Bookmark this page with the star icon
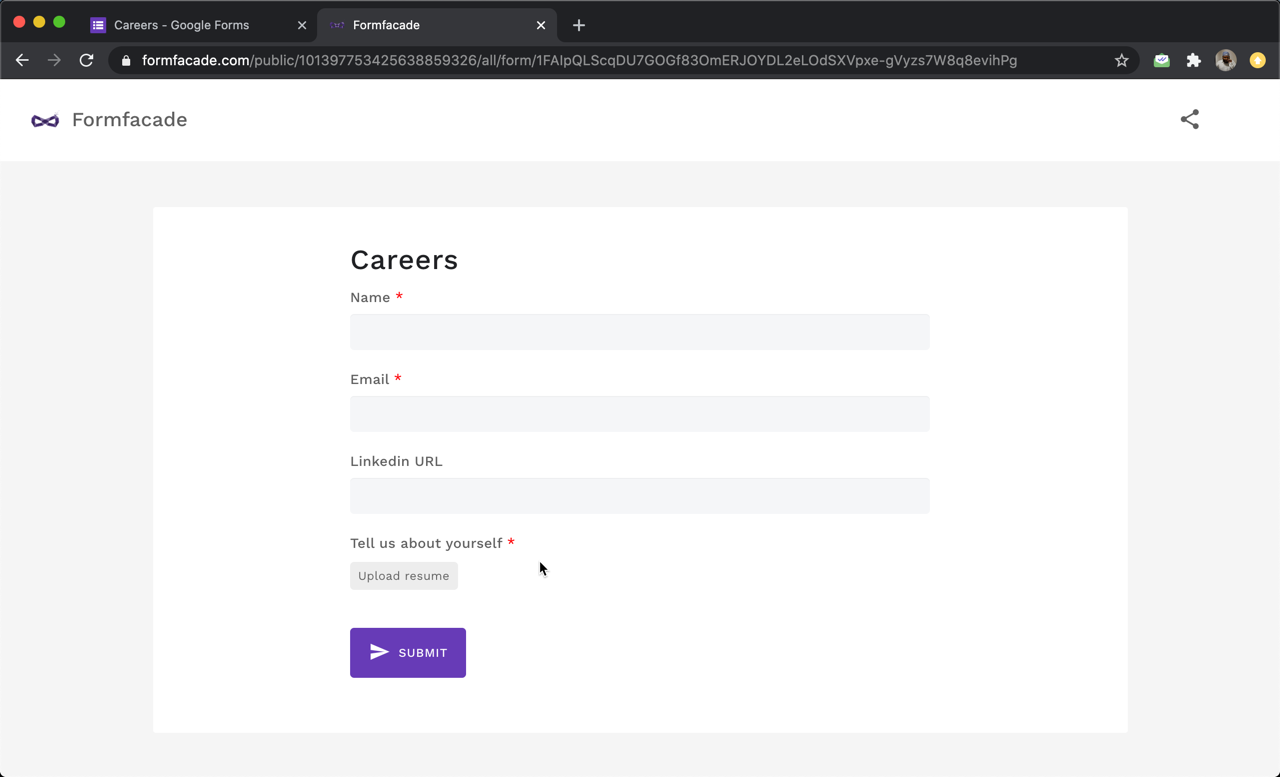Image resolution: width=1280 pixels, height=777 pixels. click(1121, 61)
